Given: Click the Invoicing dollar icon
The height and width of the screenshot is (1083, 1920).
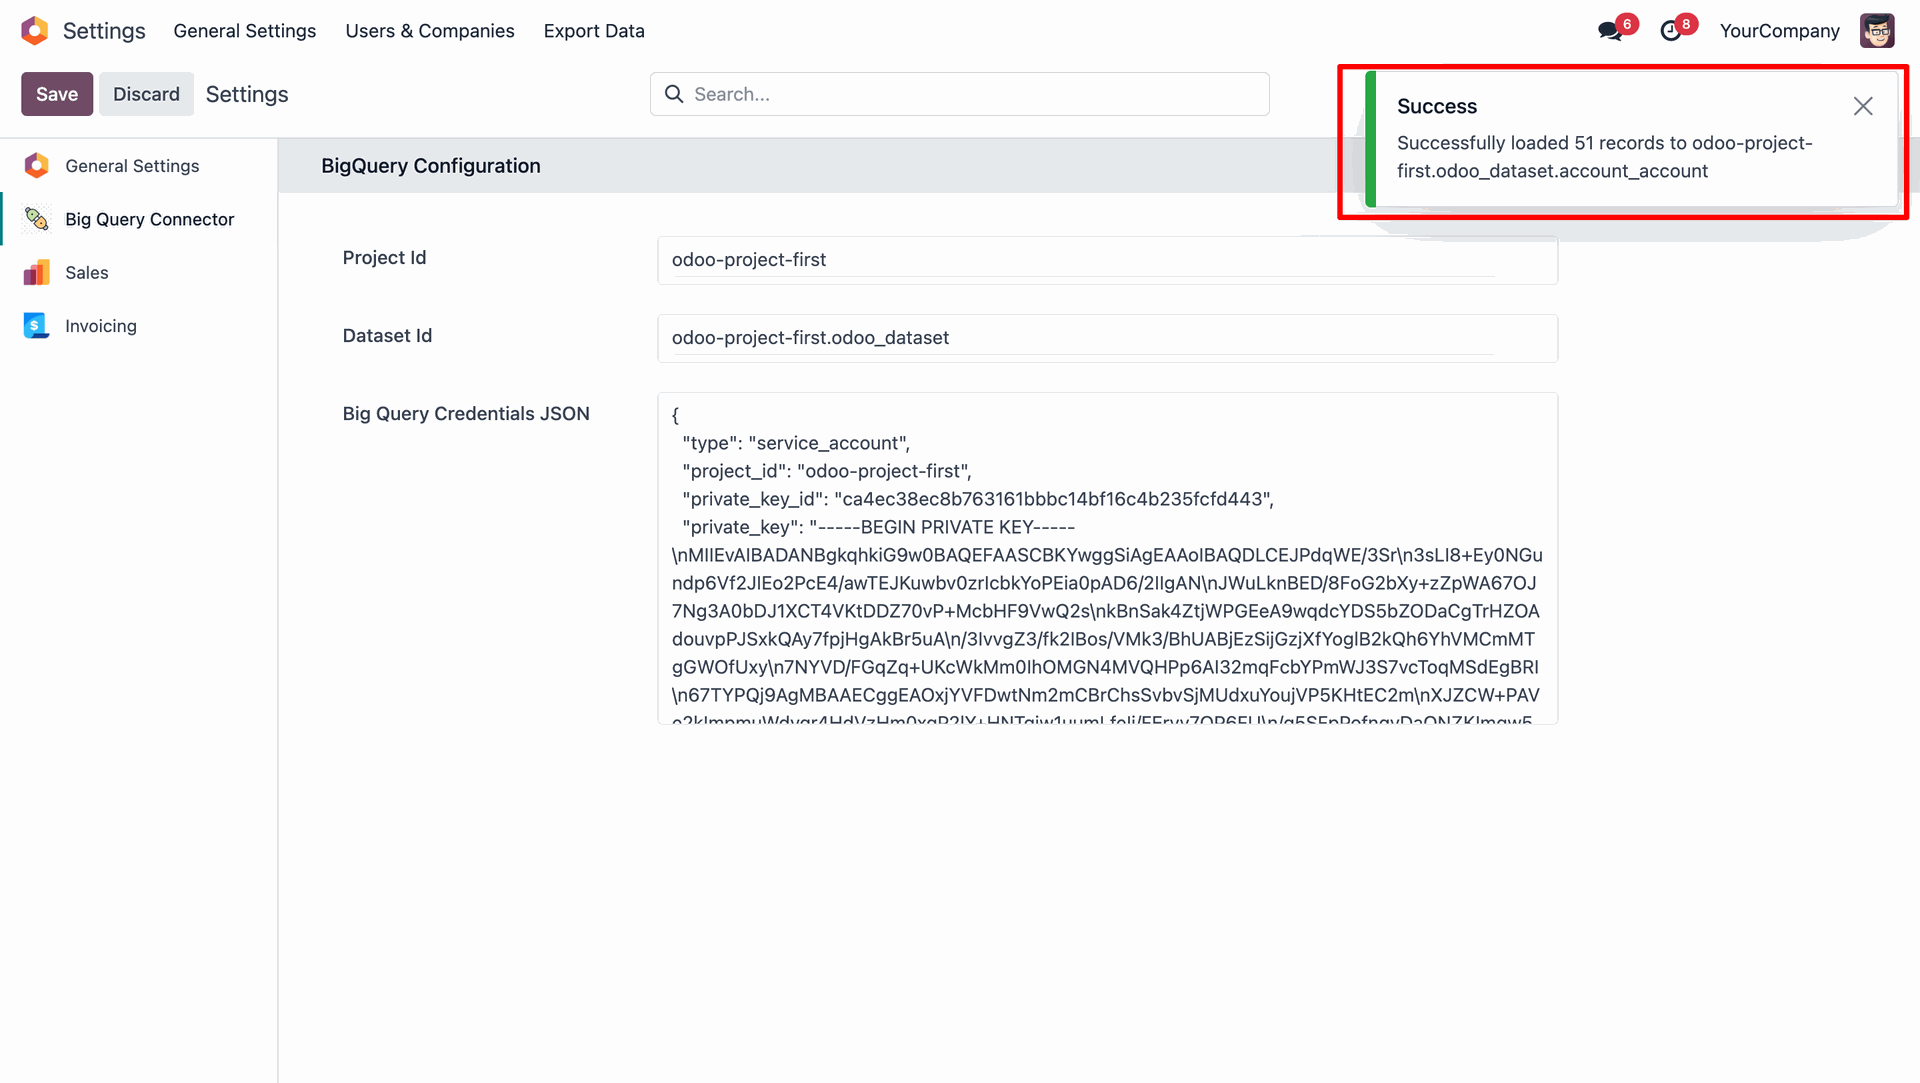Looking at the screenshot, I should 37,326.
